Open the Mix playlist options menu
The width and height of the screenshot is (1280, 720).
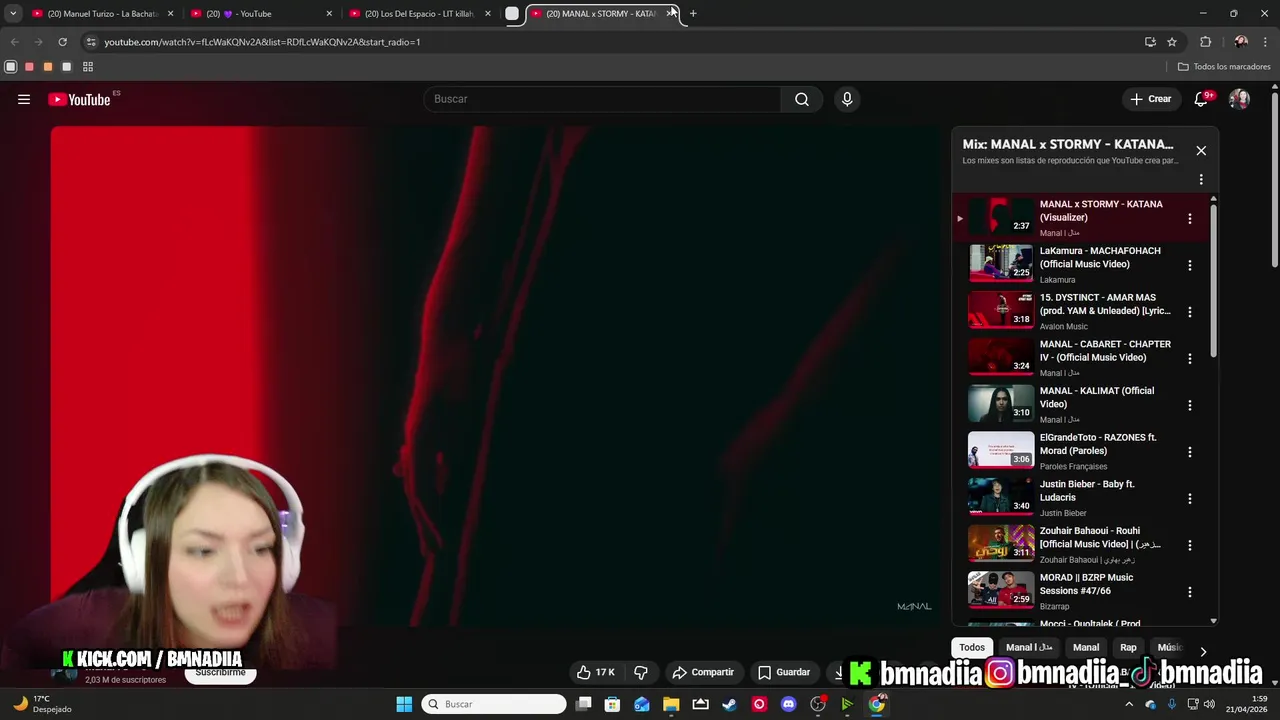click(x=1201, y=180)
